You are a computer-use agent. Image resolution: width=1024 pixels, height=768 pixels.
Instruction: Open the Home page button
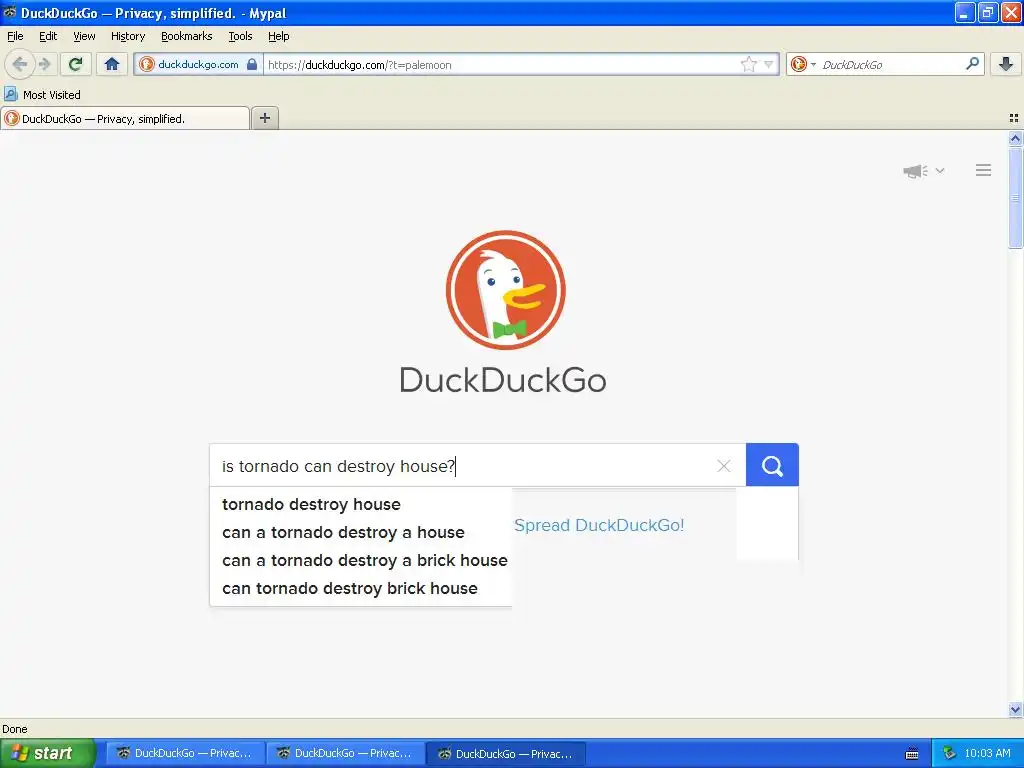pos(112,64)
